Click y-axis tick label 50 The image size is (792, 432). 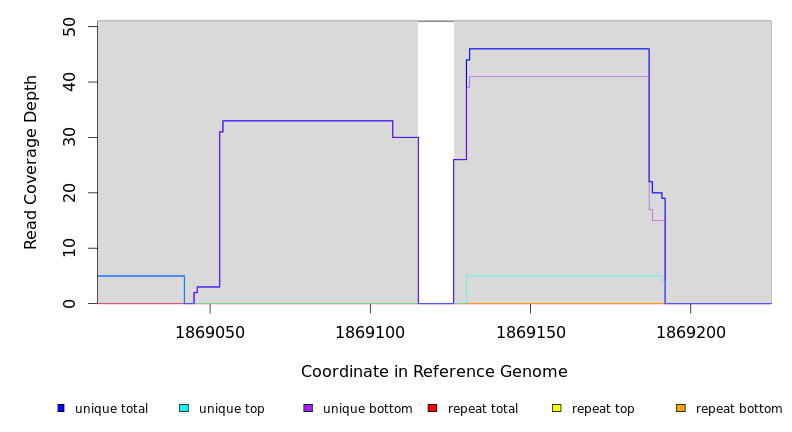69,26
